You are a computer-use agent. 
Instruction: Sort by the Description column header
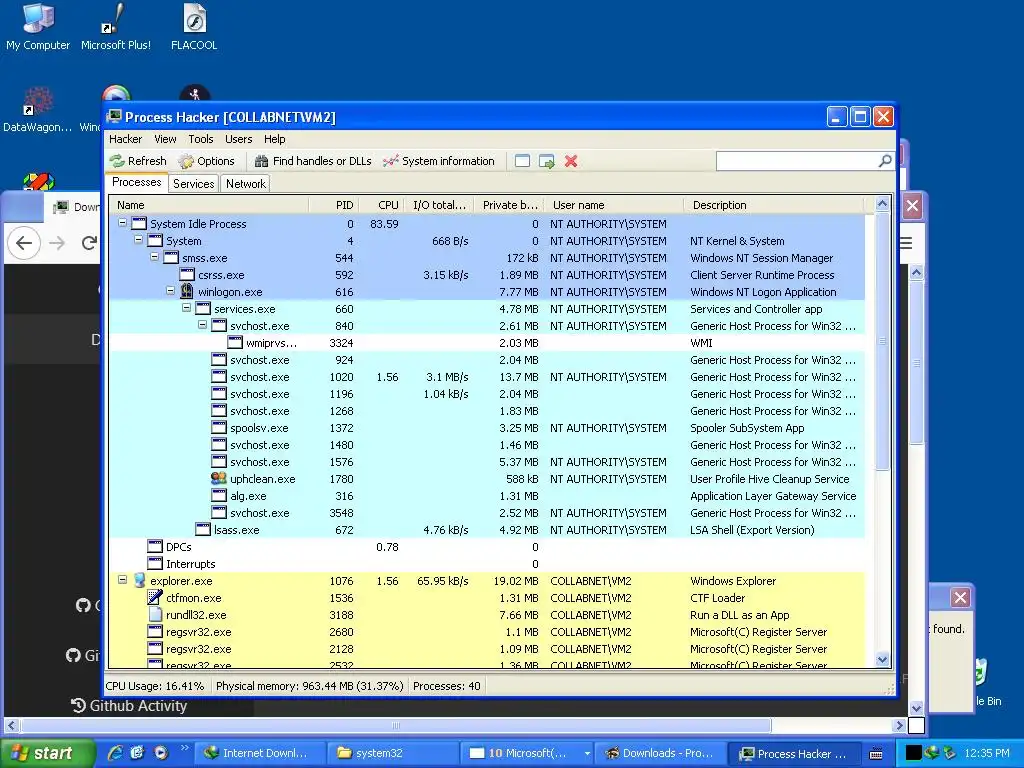[774, 205]
